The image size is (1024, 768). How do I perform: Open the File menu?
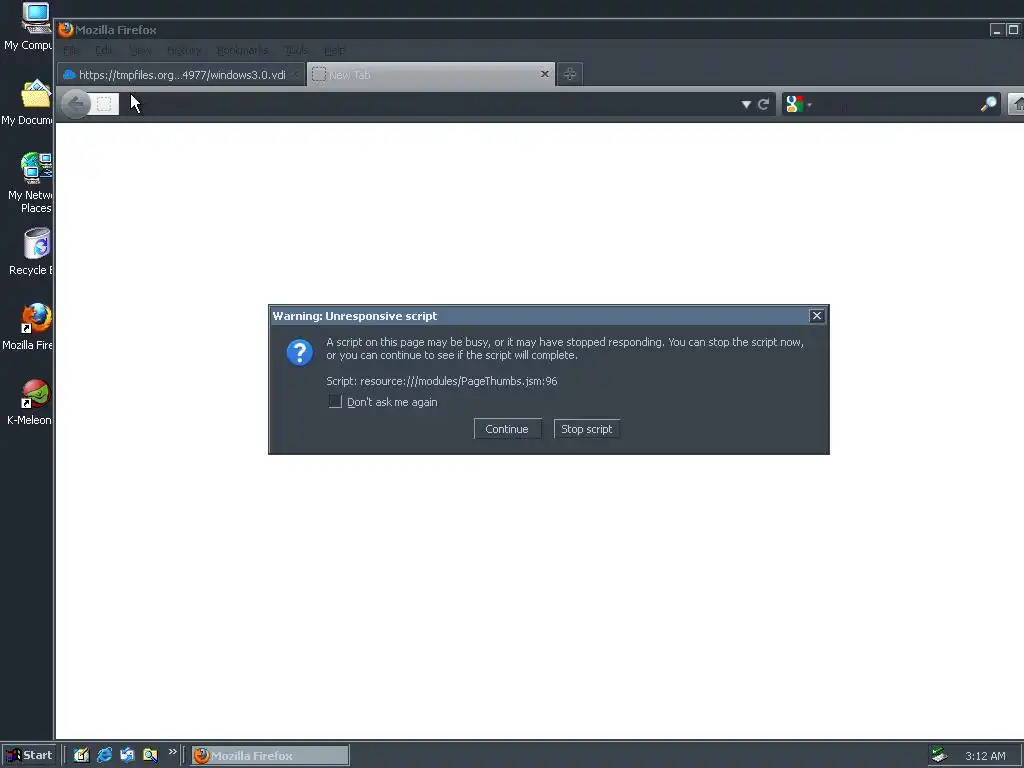[x=72, y=50]
